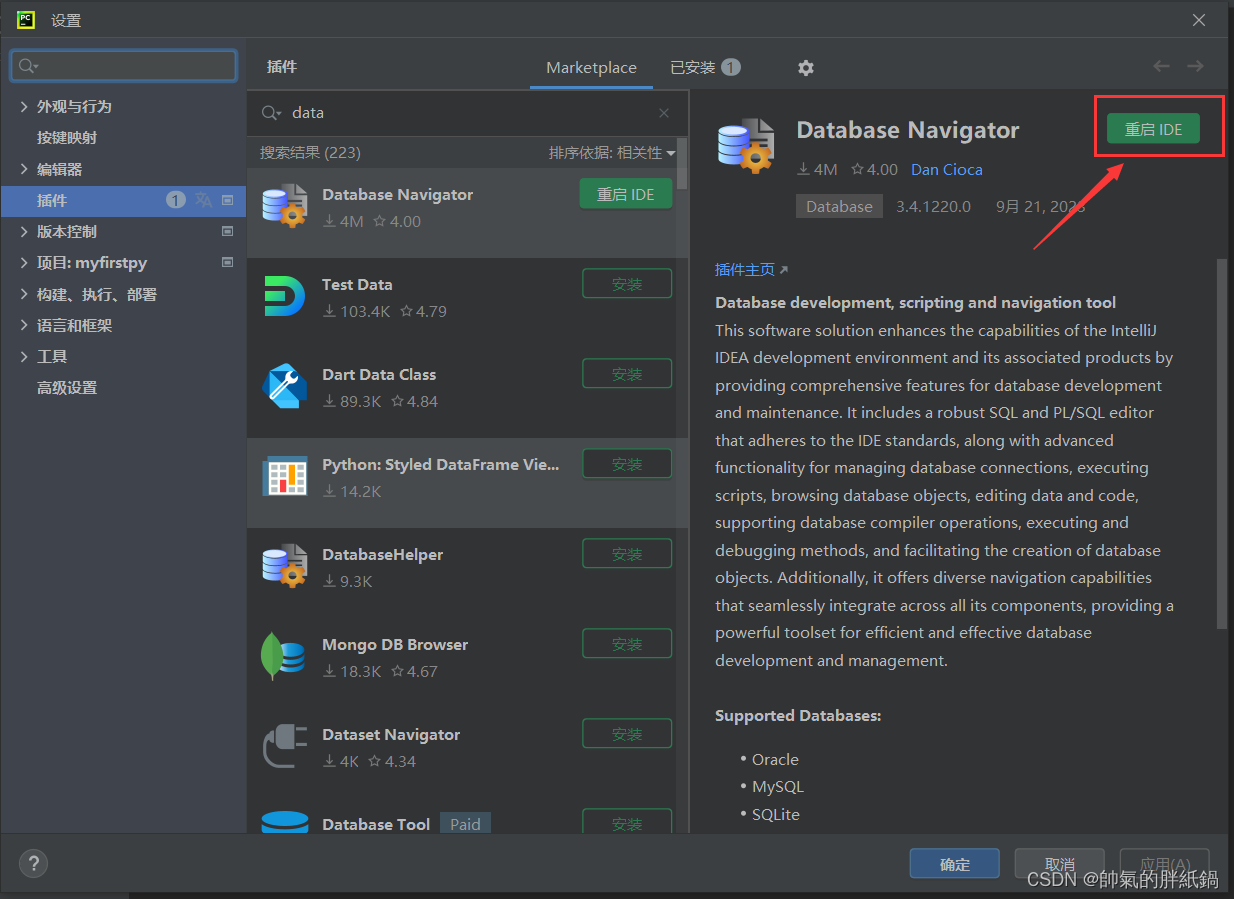1234x899 pixels.
Task: Click the project-level icon on plugins row
Action: coord(227,200)
